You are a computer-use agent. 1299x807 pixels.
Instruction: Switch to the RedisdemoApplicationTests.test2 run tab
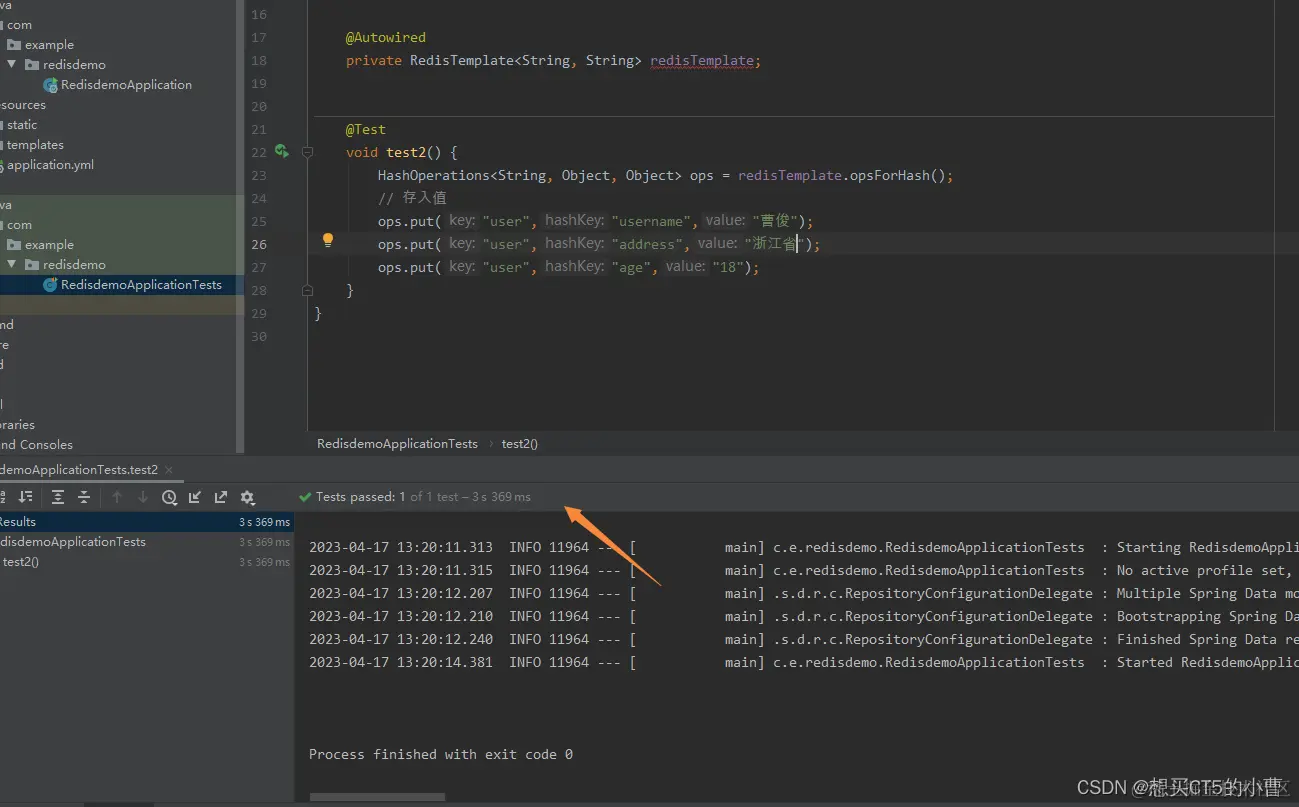pos(78,470)
